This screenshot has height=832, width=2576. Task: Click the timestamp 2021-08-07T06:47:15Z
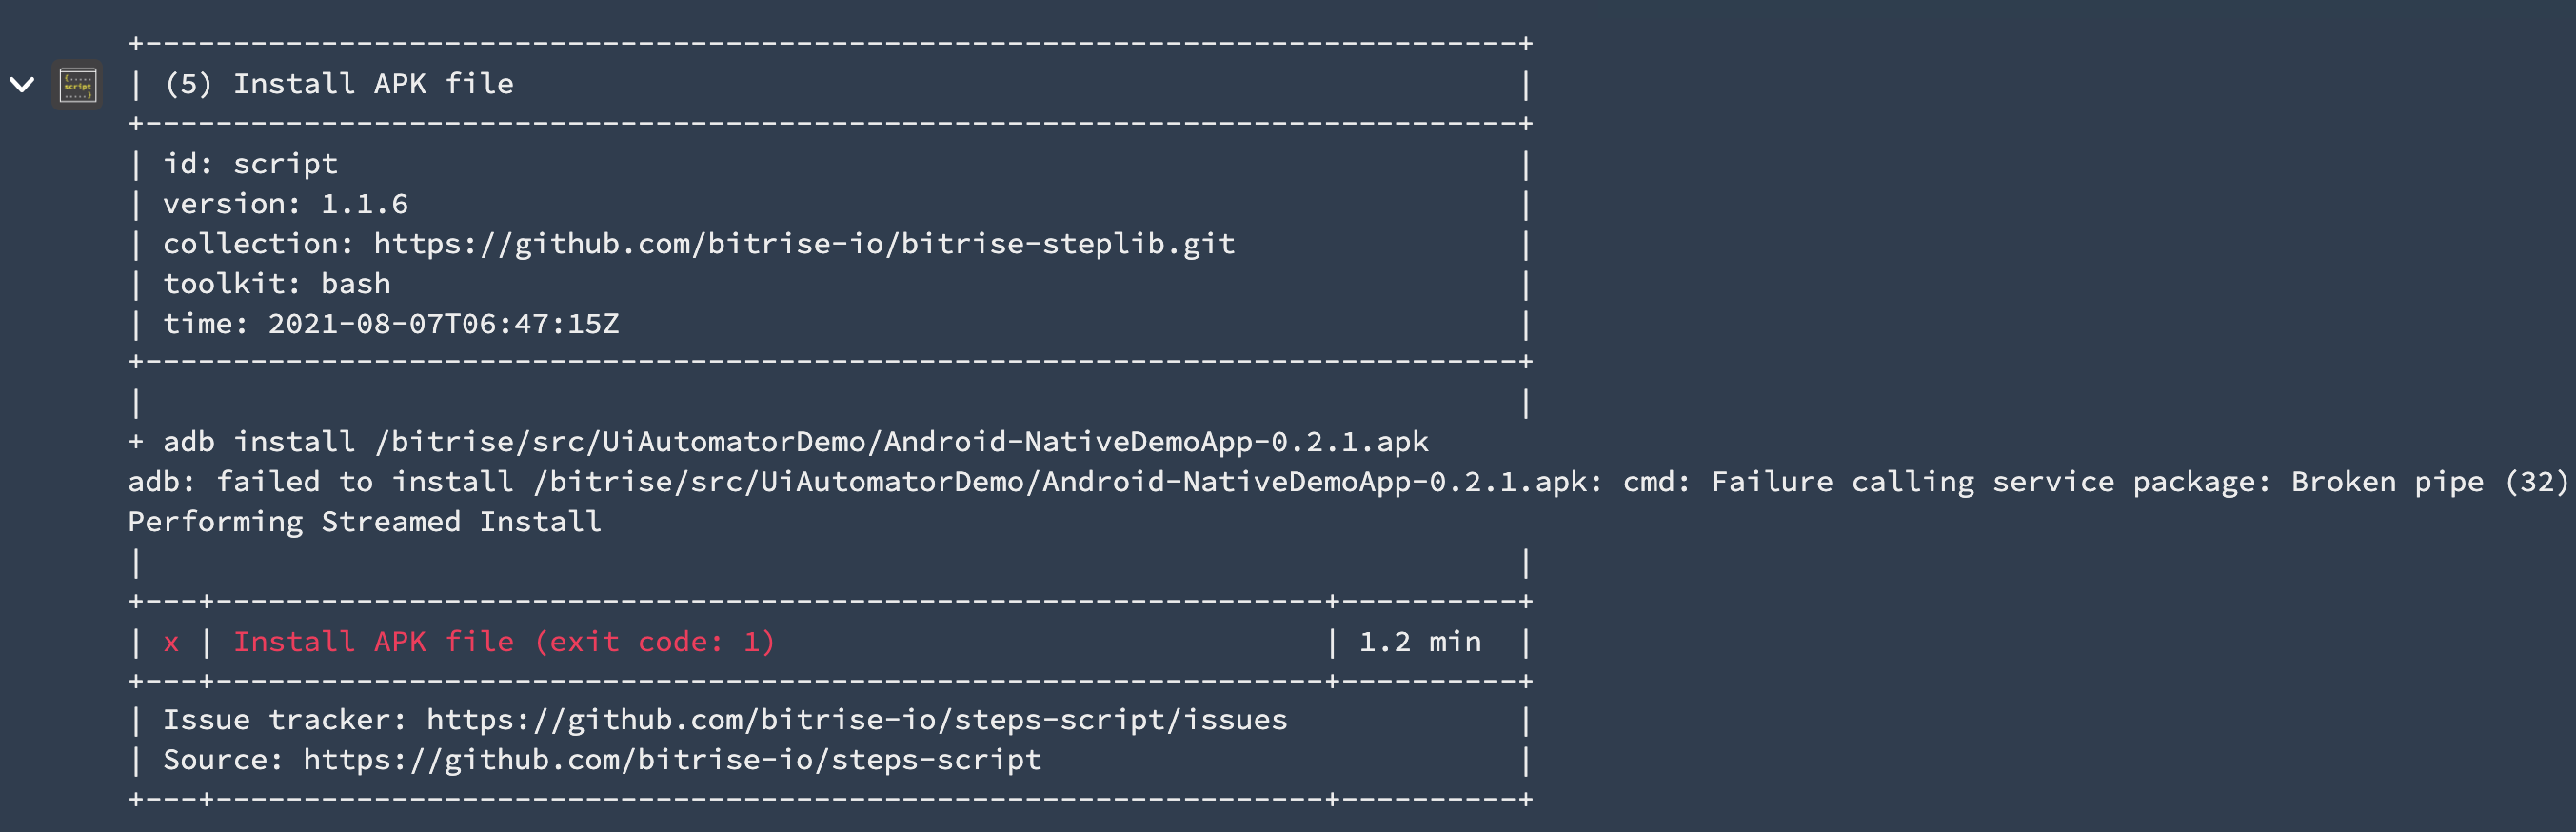tap(443, 324)
